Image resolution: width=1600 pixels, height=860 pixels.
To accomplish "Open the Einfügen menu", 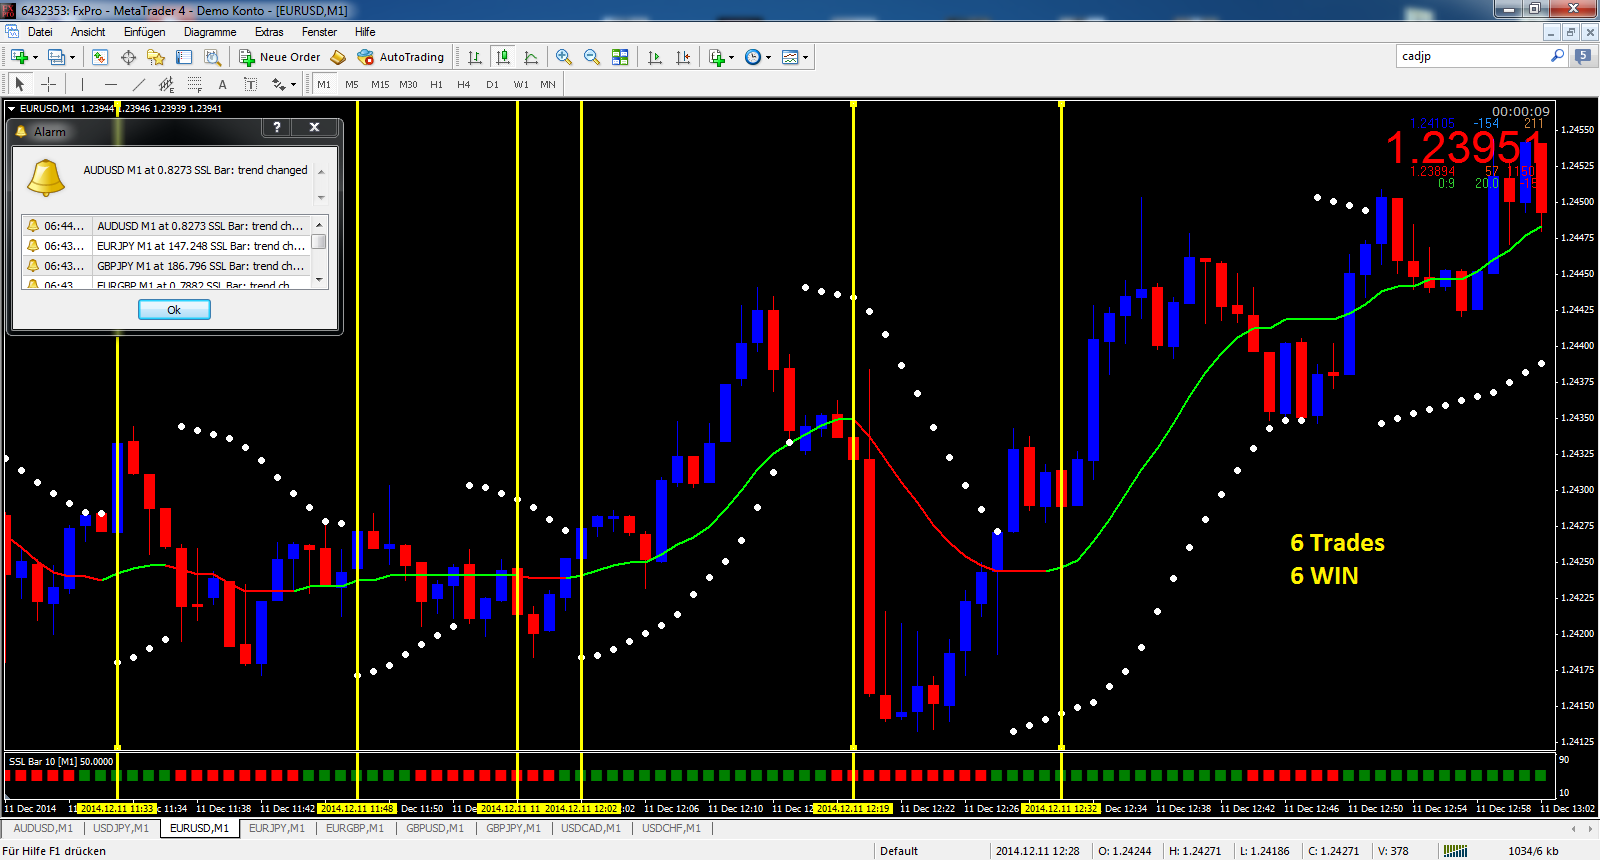I will (x=145, y=32).
